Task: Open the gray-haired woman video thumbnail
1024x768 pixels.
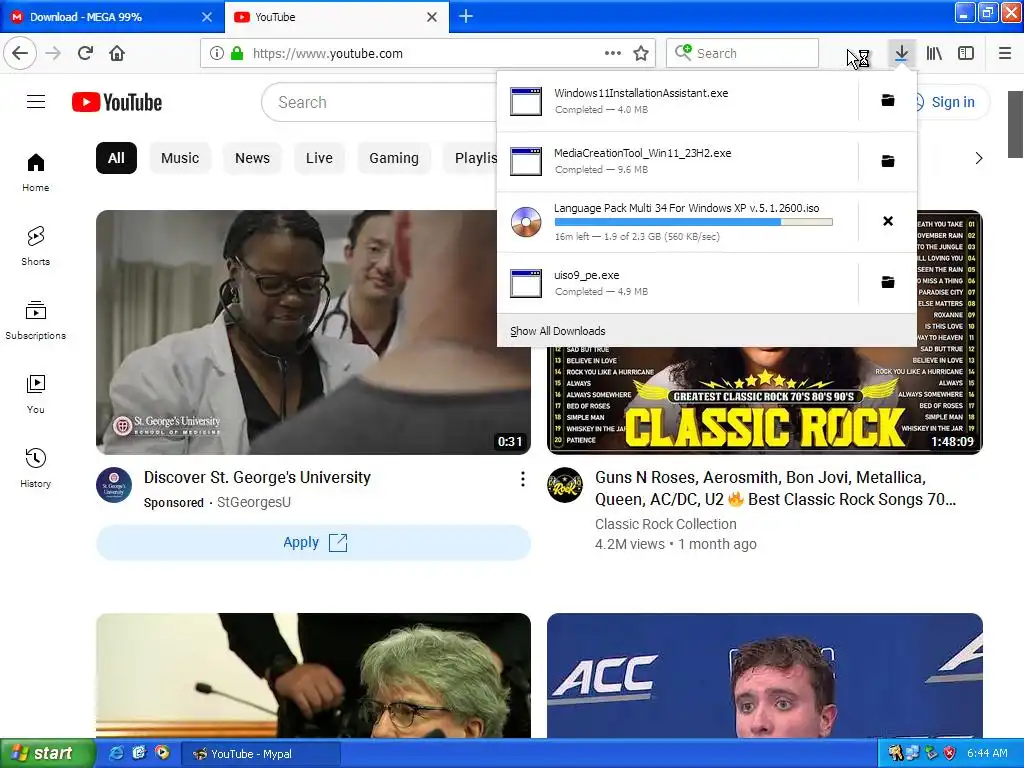Action: pyautogui.click(x=313, y=675)
